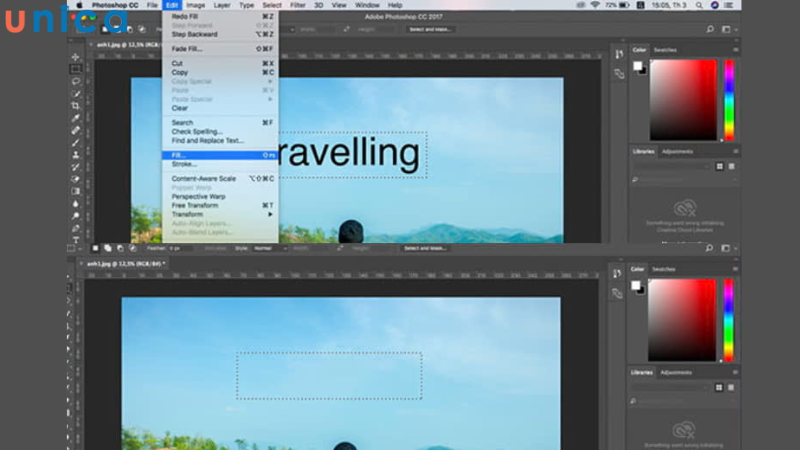Enable Add to selection mode in lower options bar
Viewport: 800px width, 450px height.
coord(108,248)
